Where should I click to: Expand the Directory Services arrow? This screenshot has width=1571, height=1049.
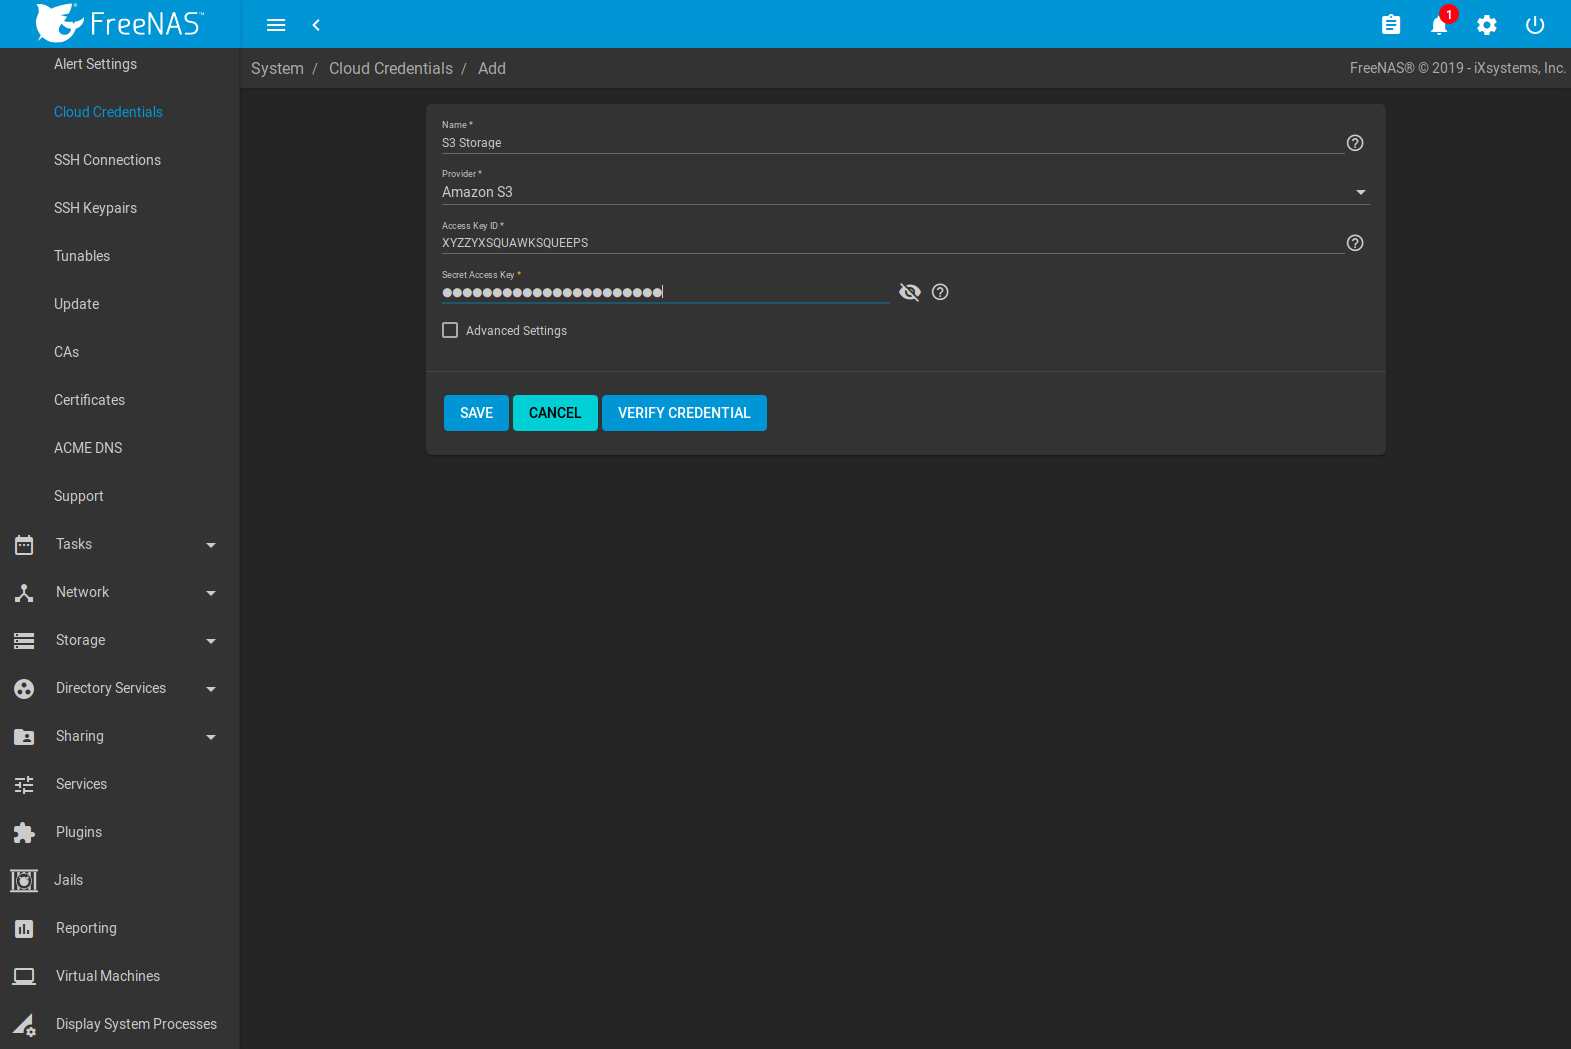pyautogui.click(x=211, y=689)
